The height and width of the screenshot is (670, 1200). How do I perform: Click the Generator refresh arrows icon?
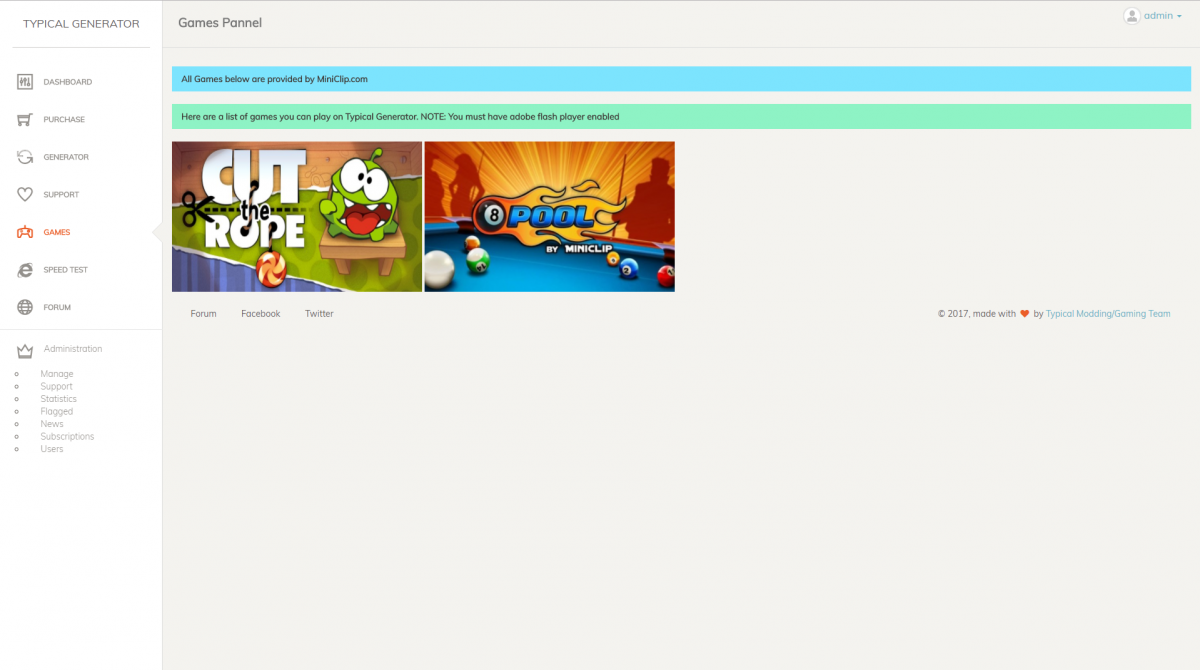click(x=26, y=157)
